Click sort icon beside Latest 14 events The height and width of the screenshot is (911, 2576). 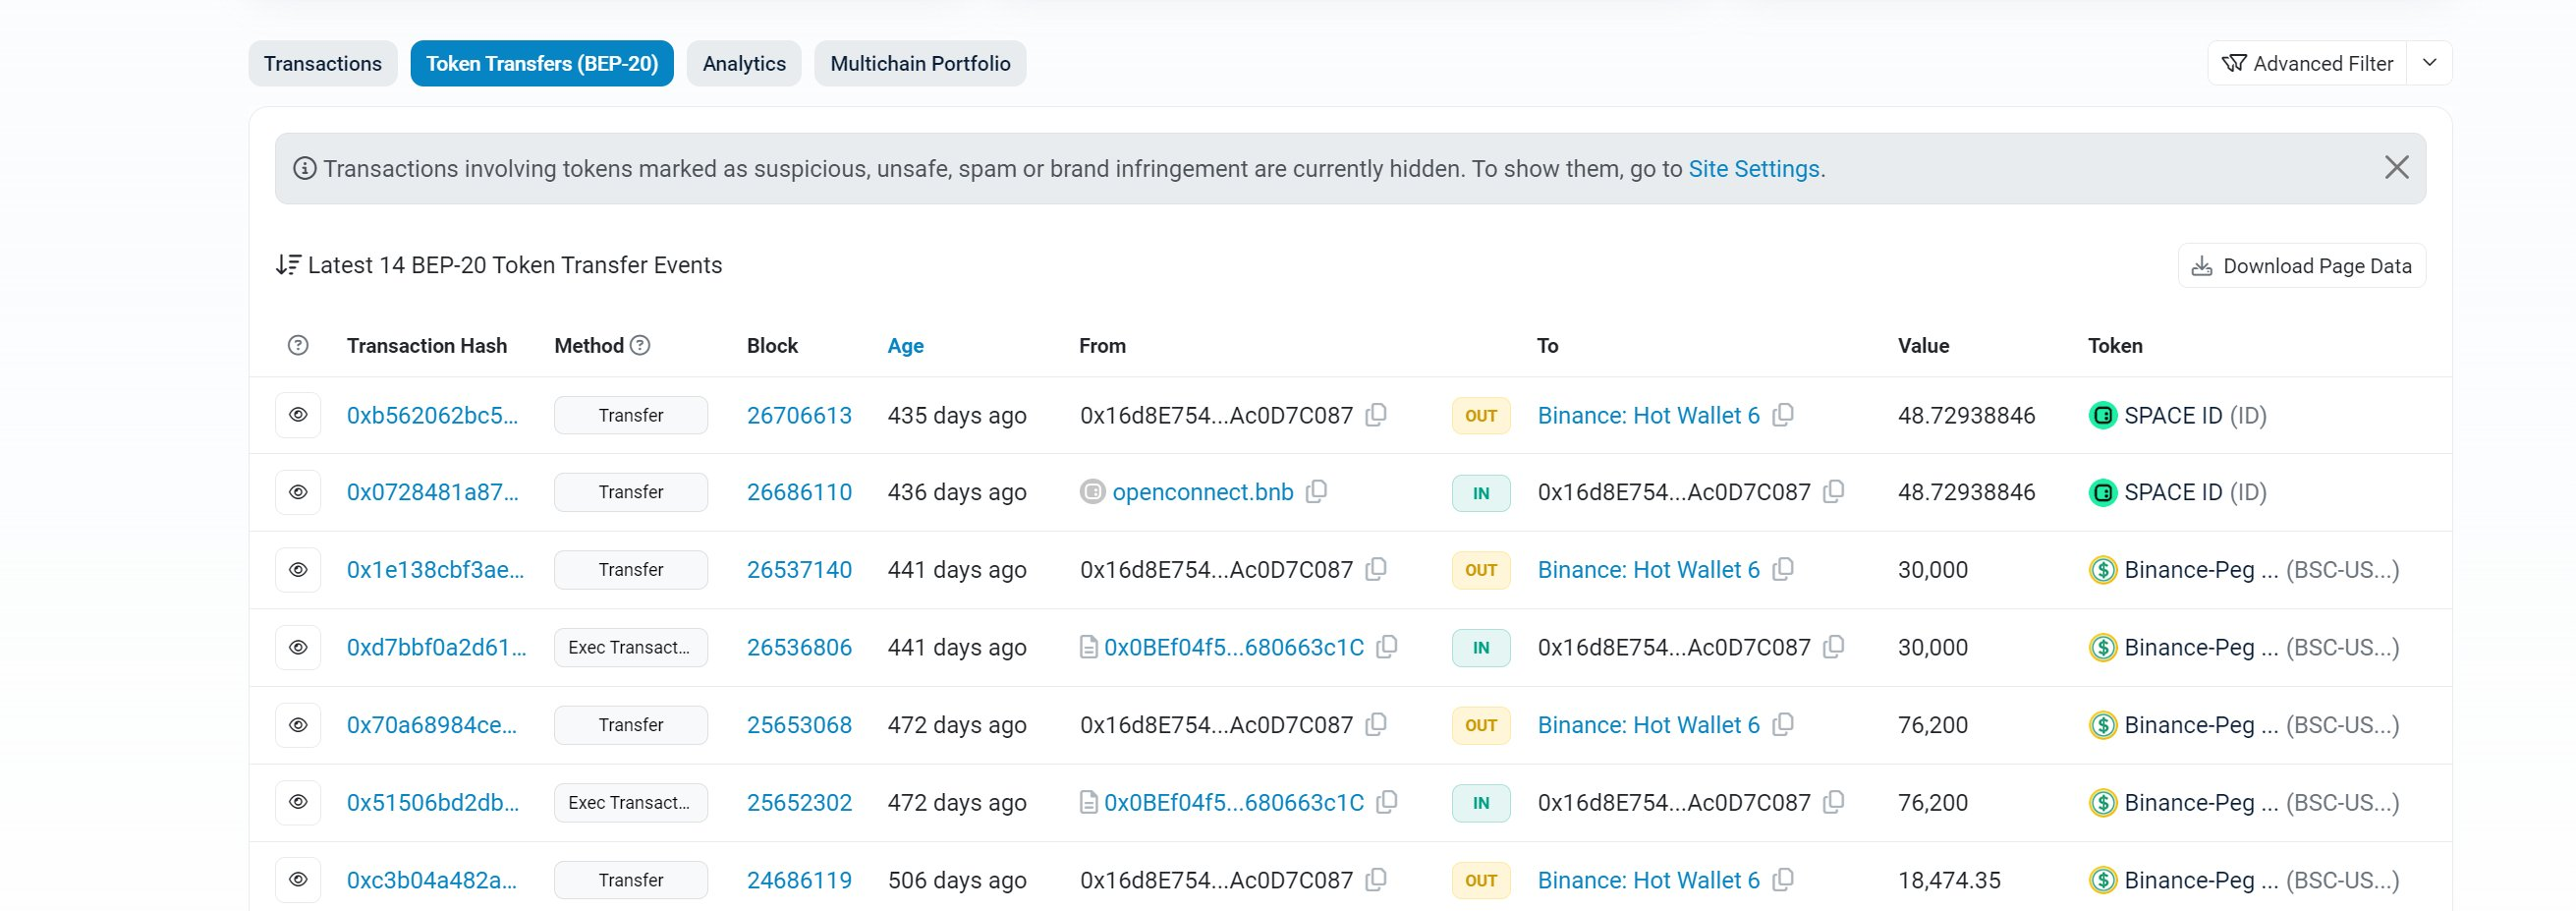click(x=288, y=265)
